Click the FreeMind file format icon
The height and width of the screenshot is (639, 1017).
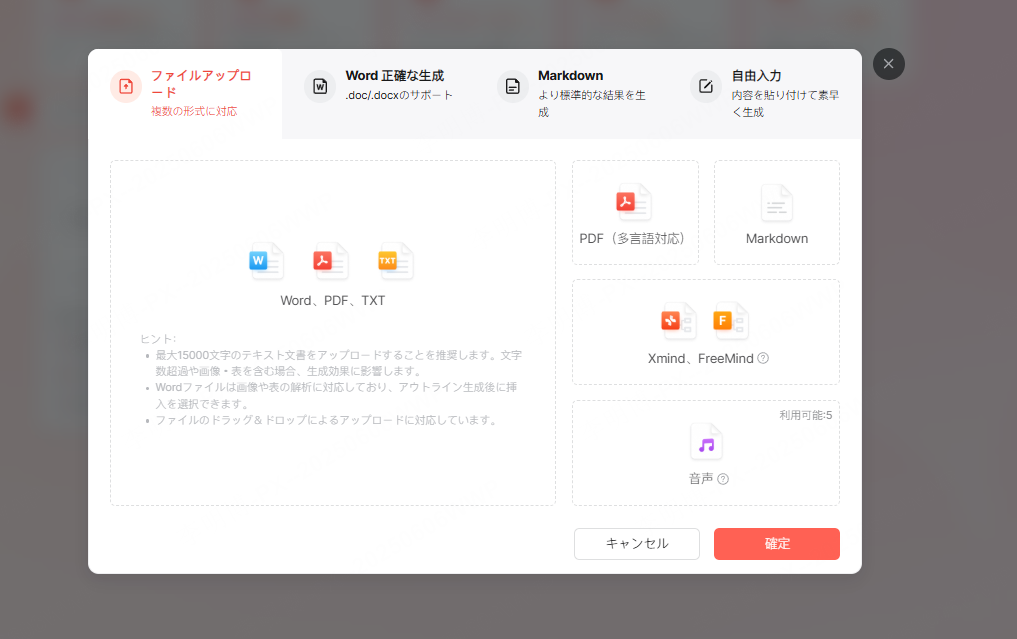[731, 321]
